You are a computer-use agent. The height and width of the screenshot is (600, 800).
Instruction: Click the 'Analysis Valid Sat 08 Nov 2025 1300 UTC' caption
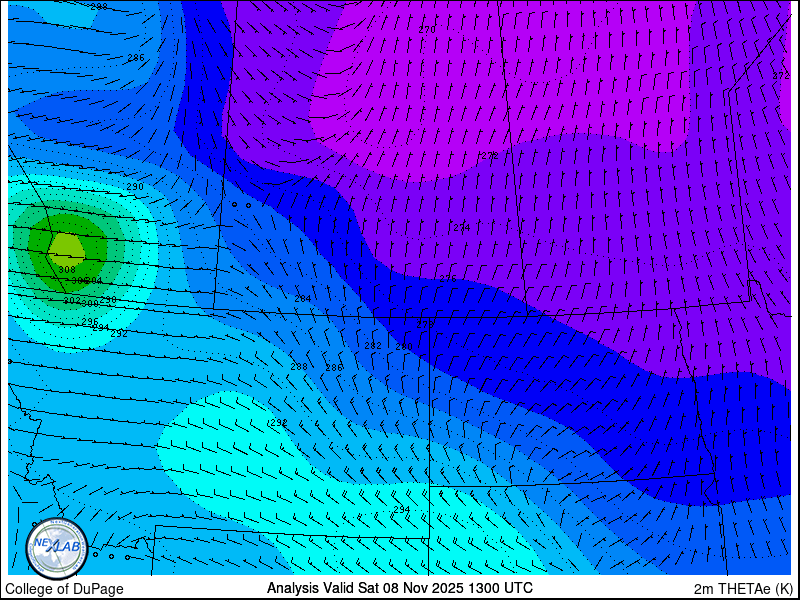(400, 588)
